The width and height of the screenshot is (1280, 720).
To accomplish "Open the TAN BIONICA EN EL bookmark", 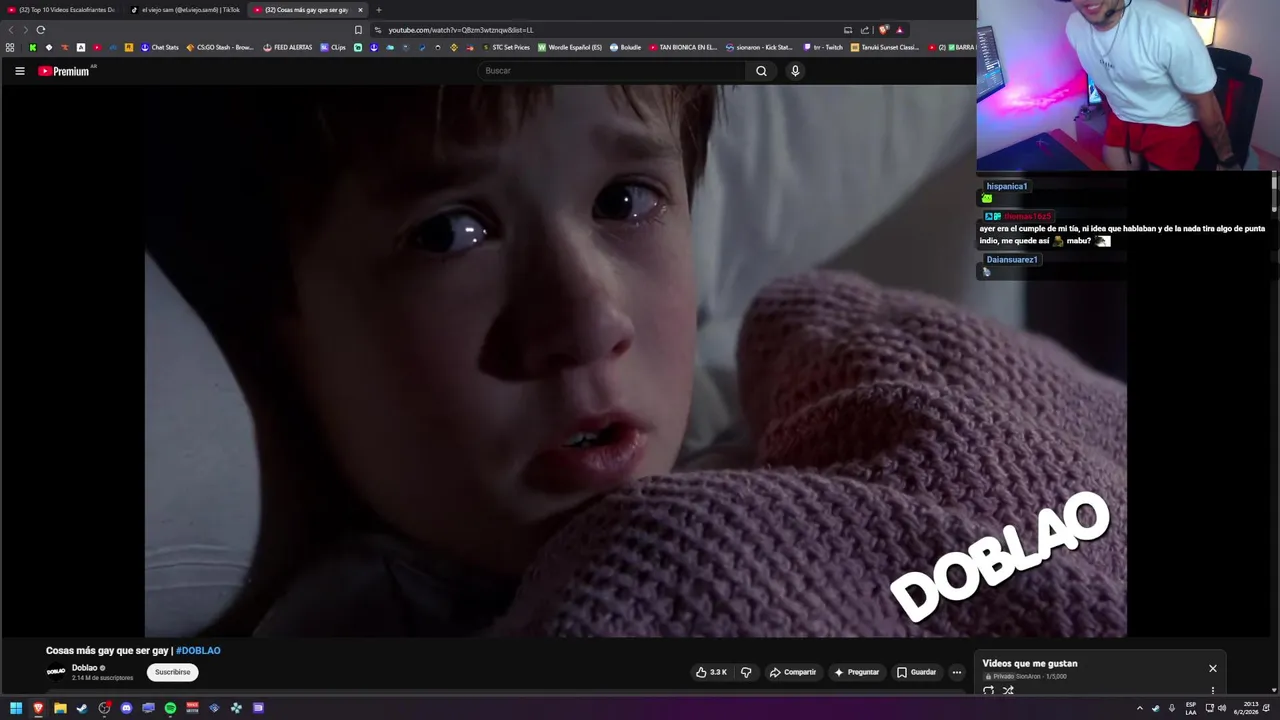I will (684, 47).
